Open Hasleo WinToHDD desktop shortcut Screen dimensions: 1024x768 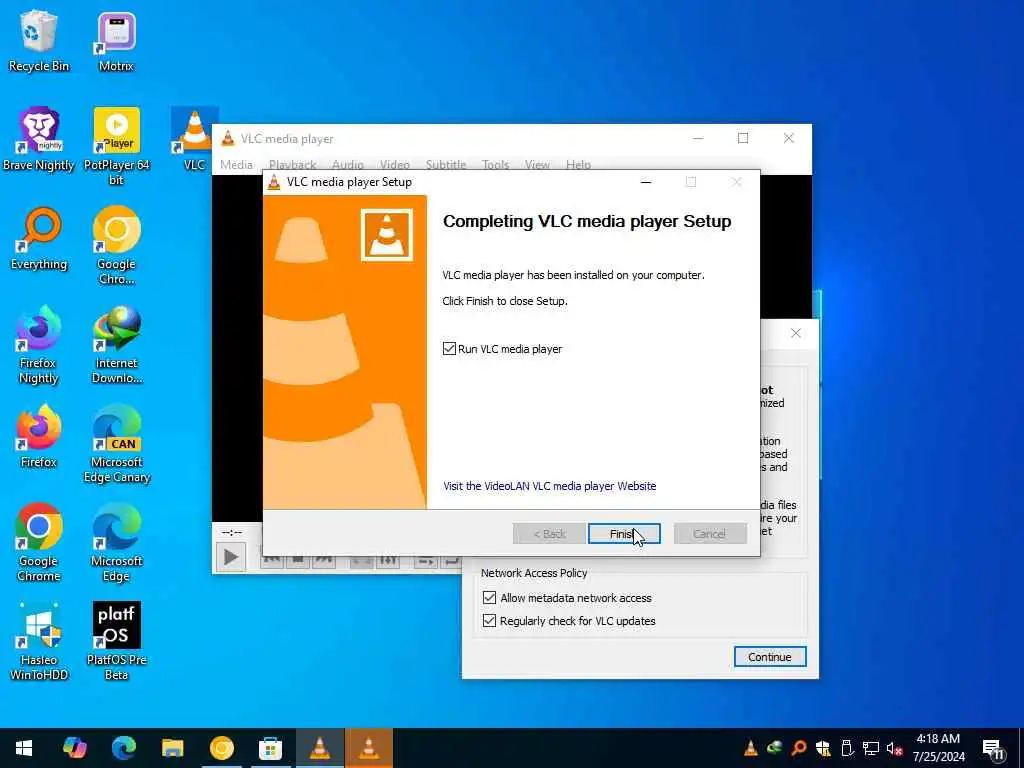(39, 641)
